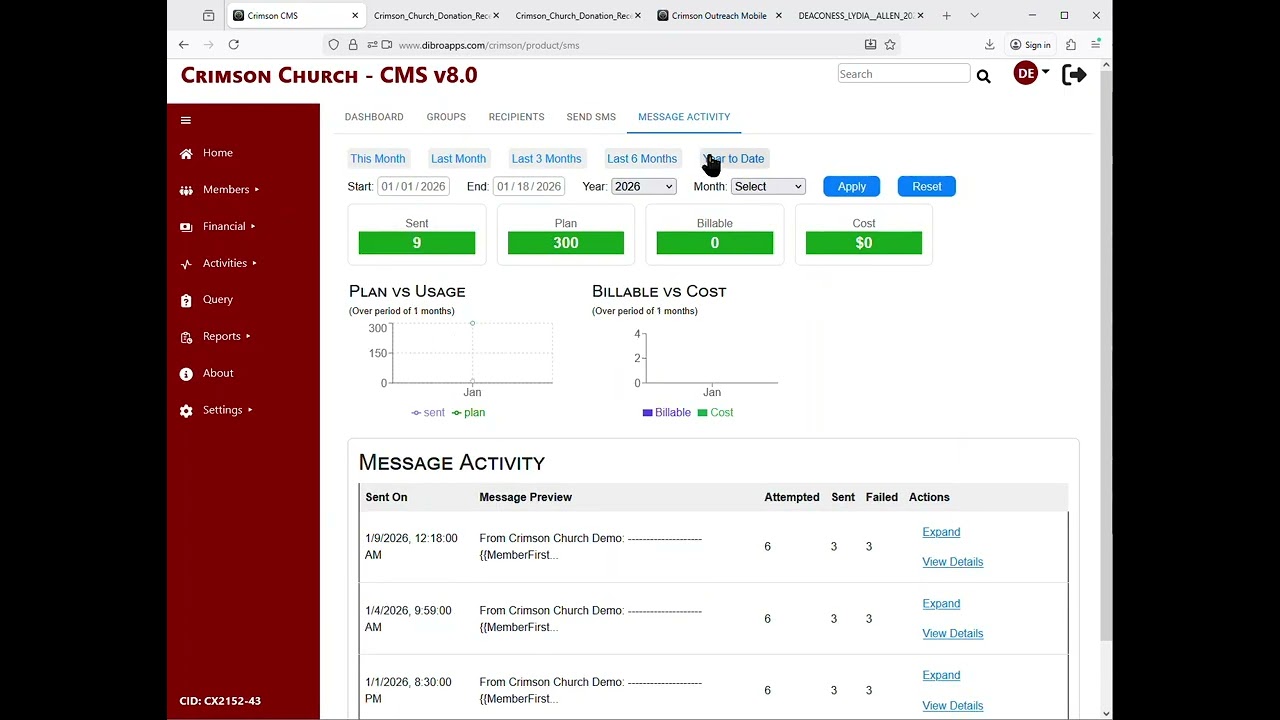Viewport: 1280px width, 720px height.
Task: Click the Sent 9 counter
Action: point(417,243)
